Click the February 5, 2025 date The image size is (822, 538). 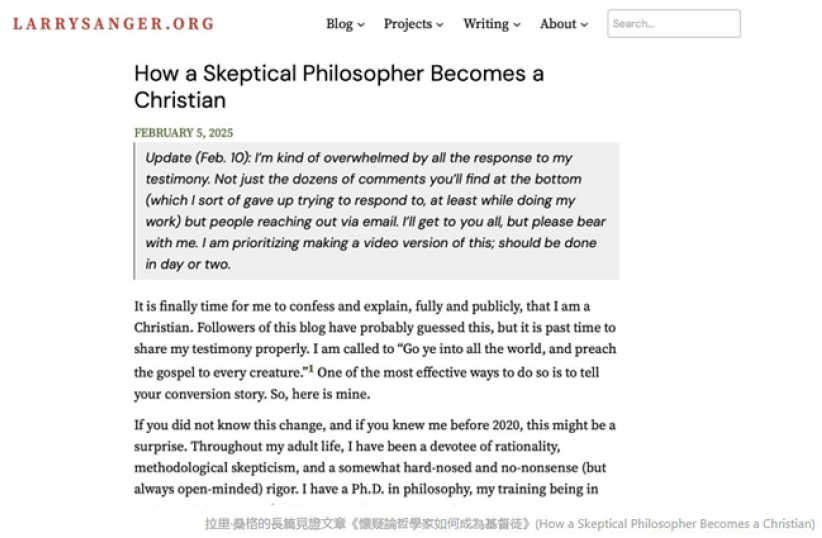[x=184, y=132]
